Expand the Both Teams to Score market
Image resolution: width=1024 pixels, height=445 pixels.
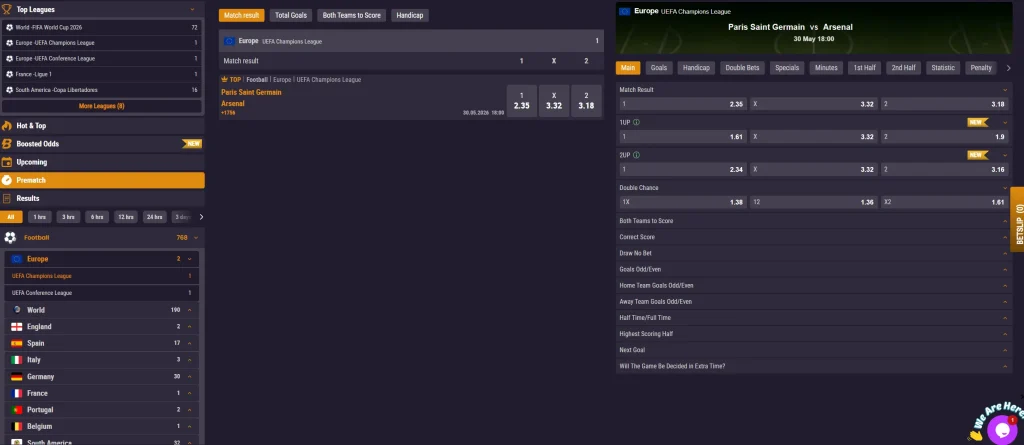(814, 221)
